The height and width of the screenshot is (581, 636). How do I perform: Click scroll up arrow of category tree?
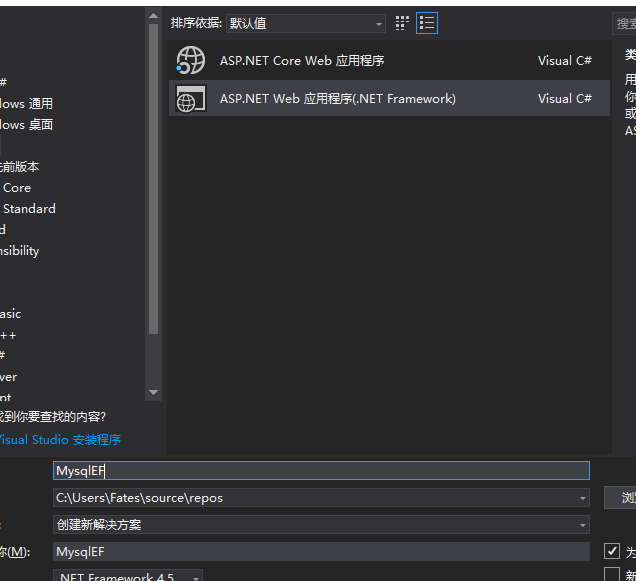pyautogui.click(x=153, y=16)
